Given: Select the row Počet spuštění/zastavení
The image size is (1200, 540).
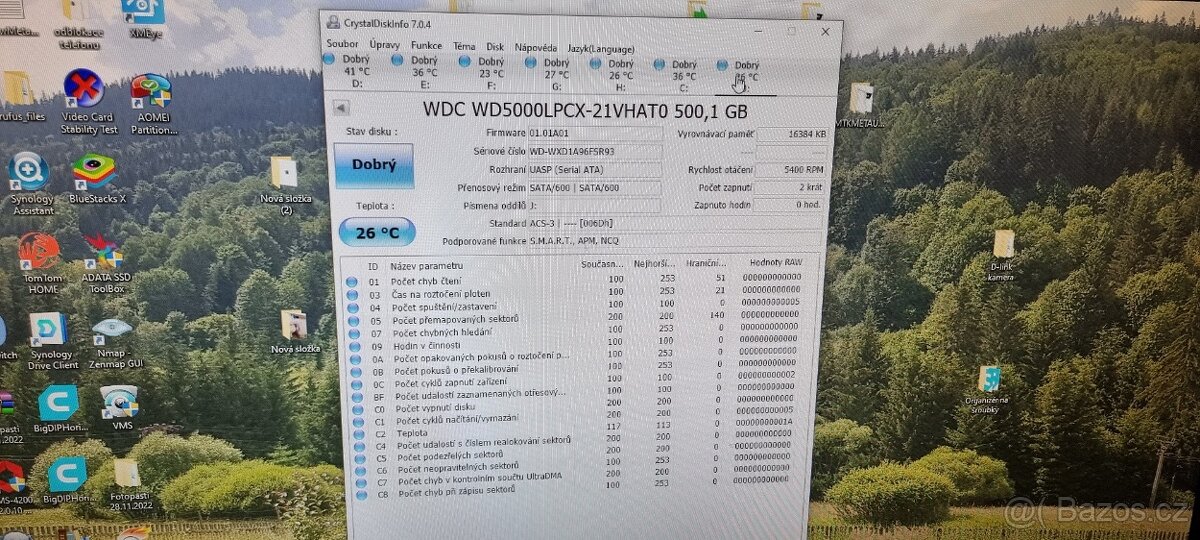Looking at the screenshot, I should (x=575, y=306).
